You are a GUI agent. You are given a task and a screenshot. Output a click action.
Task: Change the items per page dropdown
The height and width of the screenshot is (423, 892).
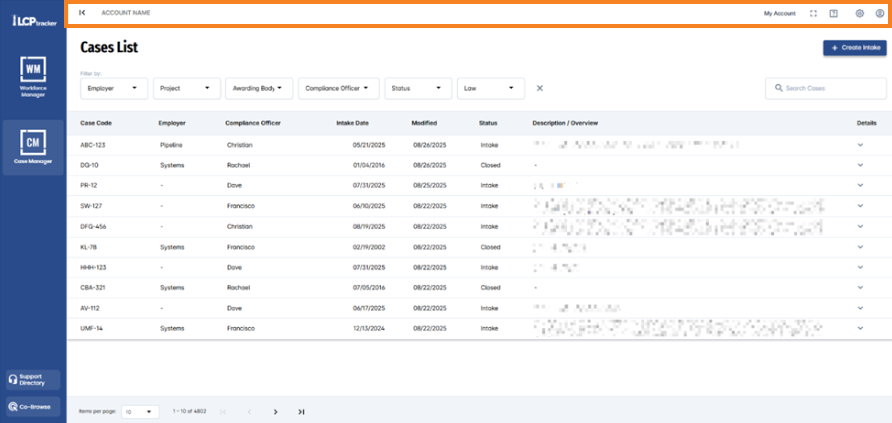tap(141, 412)
